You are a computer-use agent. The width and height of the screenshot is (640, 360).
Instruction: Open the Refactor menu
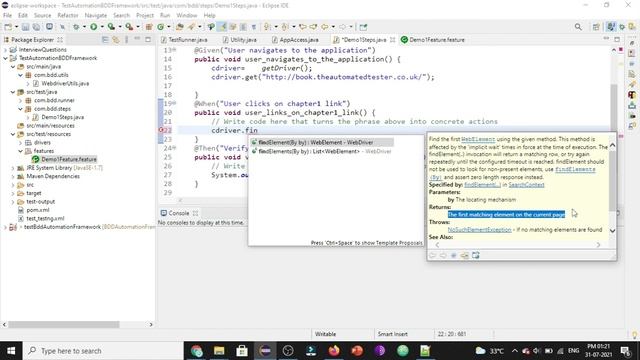[x=68, y=16]
